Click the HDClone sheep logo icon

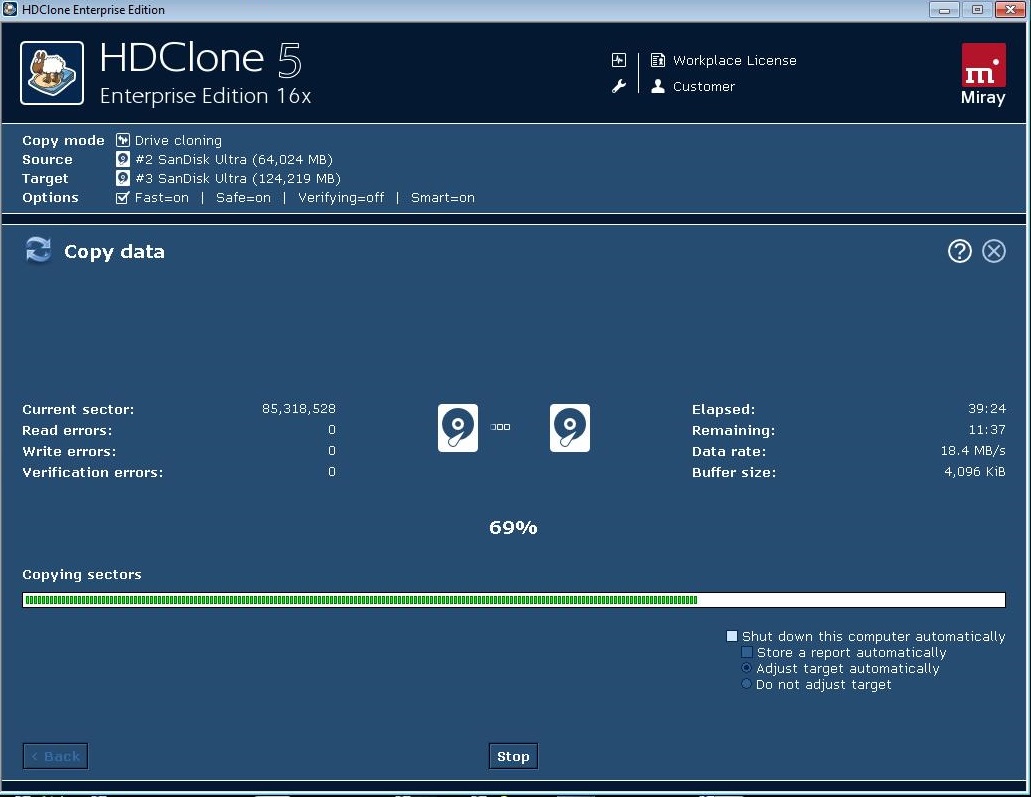click(52, 73)
